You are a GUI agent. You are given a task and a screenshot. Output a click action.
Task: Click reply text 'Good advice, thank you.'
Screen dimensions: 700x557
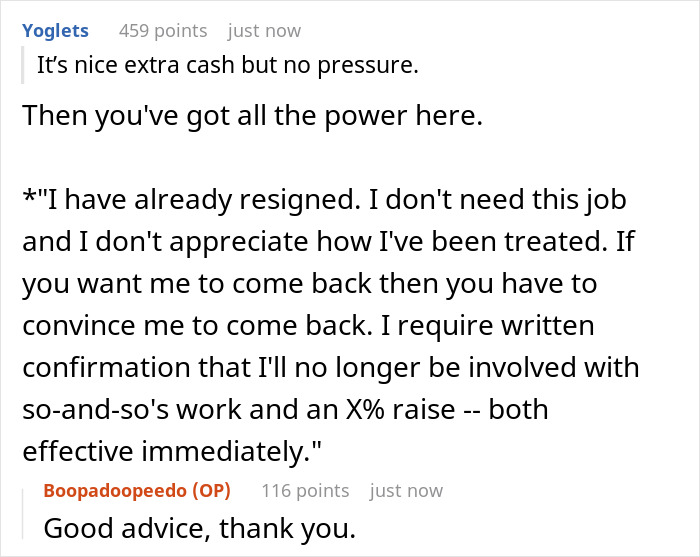click(200, 527)
